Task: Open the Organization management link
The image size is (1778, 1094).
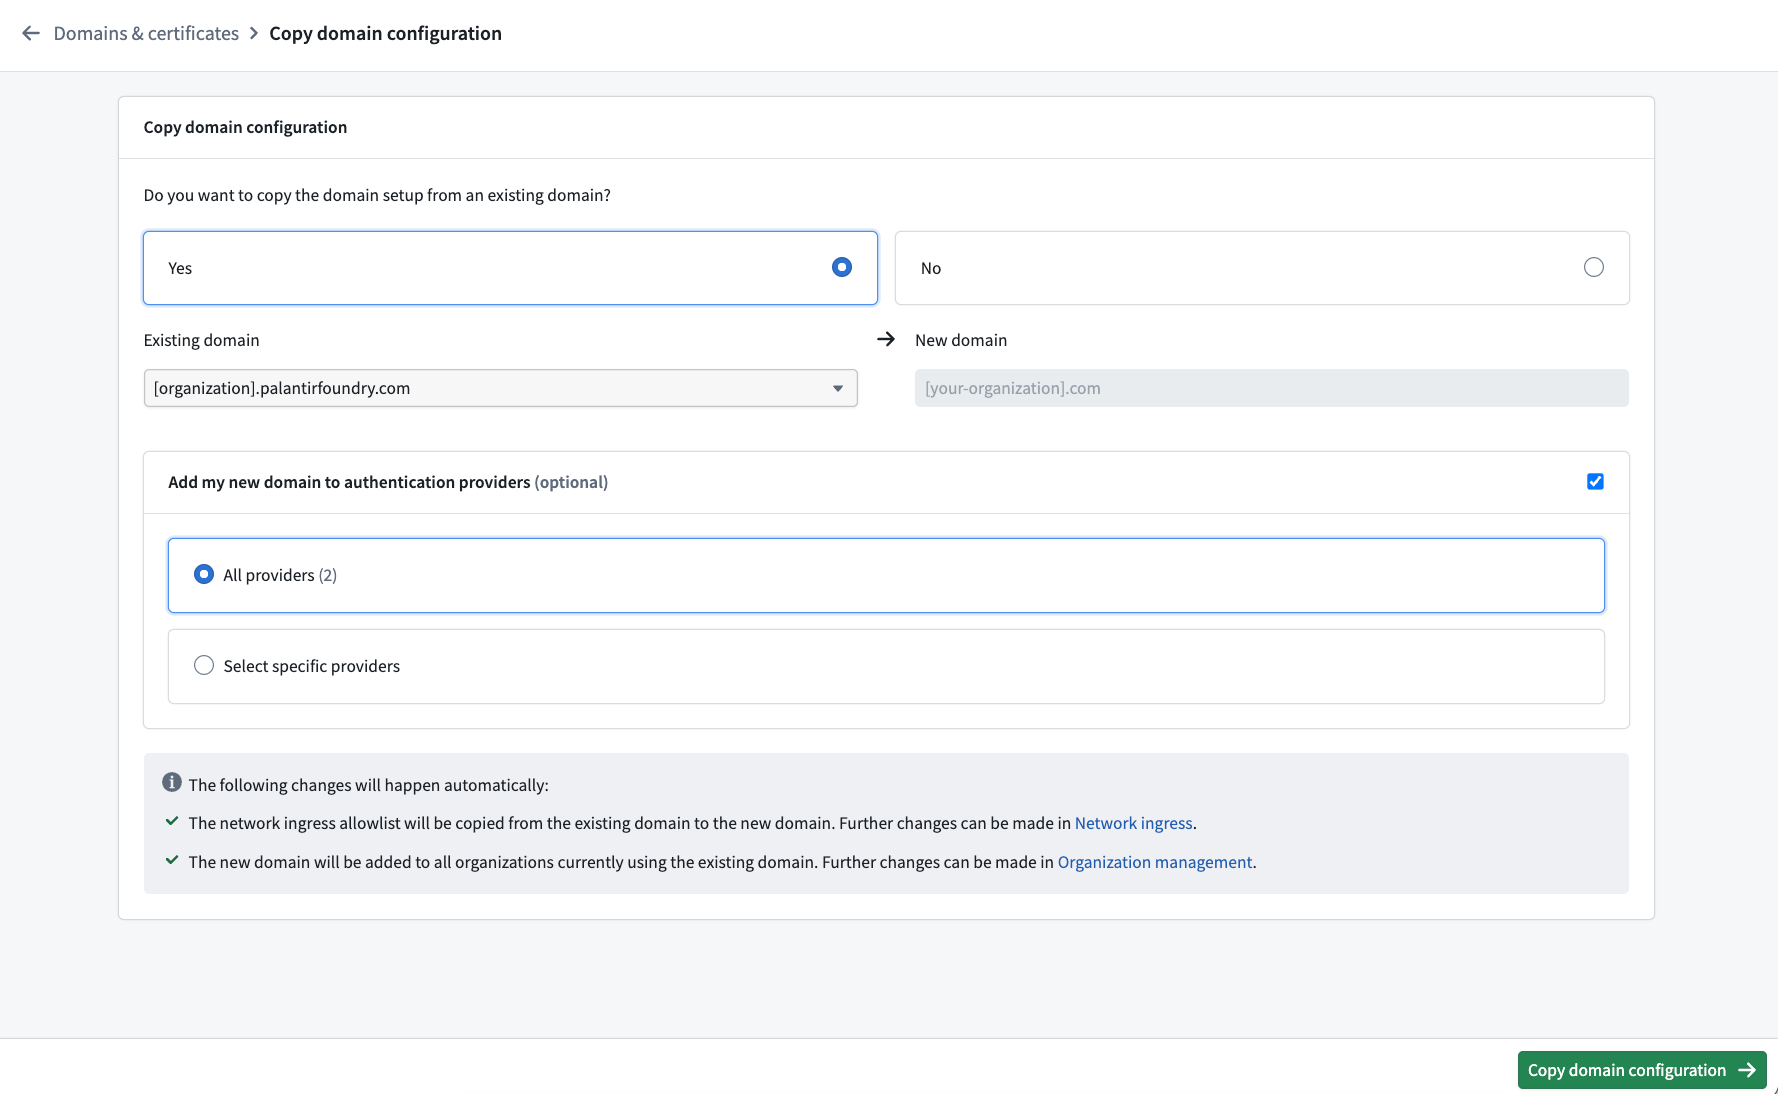Action: click(1155, 862)
